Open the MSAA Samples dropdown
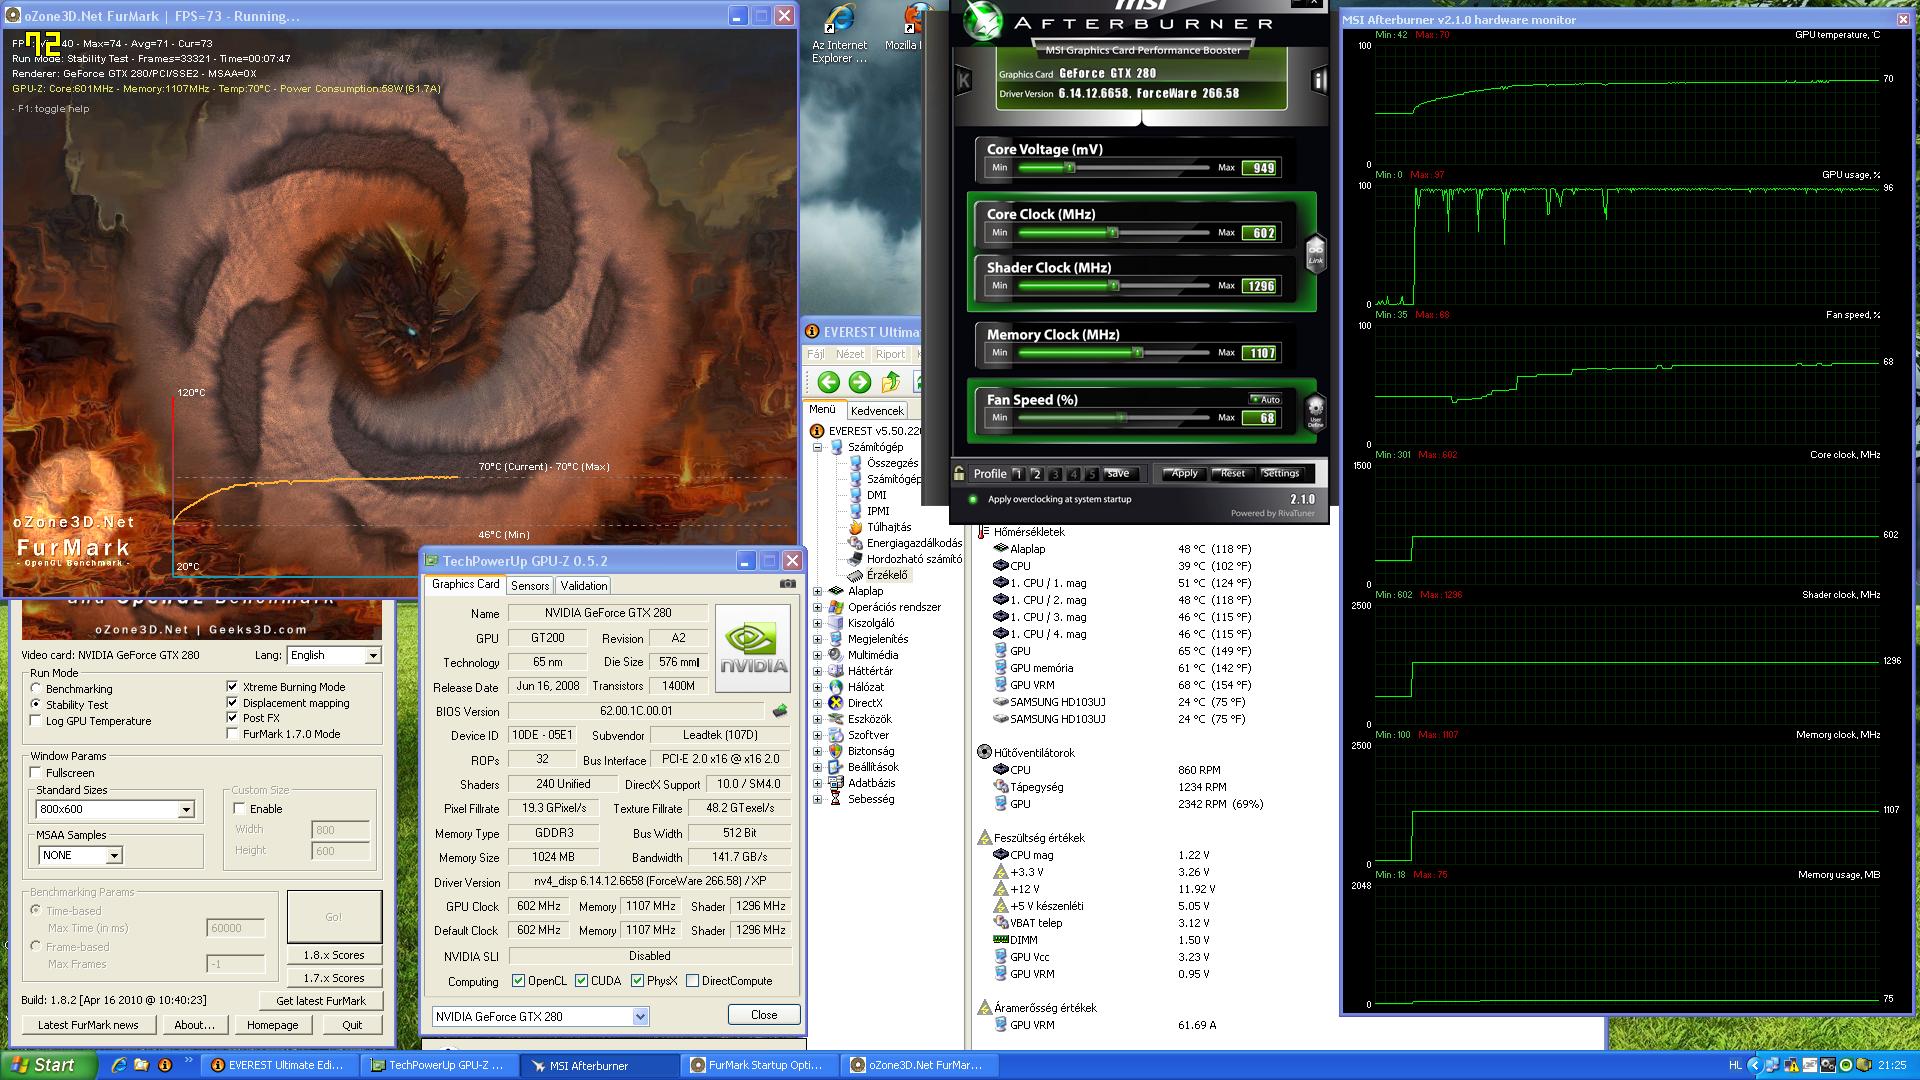This screenshot has width=1920, height=1080. pos(114,855)
